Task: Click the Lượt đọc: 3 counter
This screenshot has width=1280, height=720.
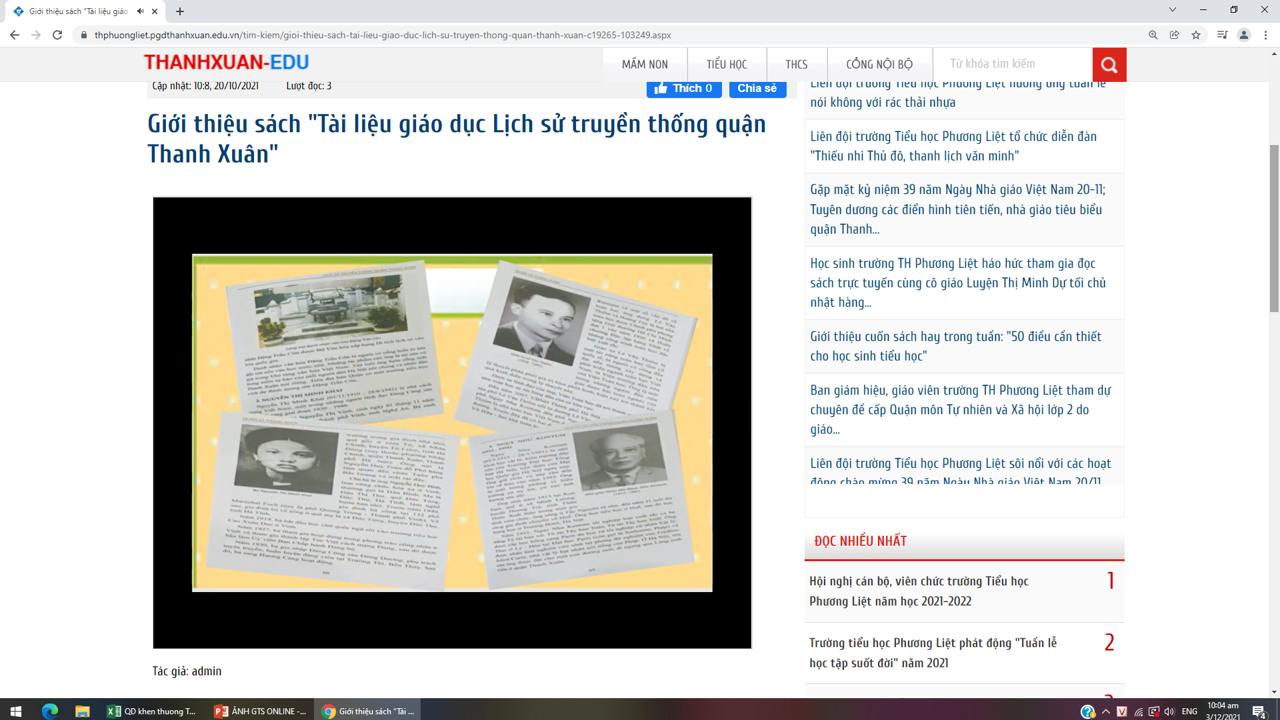Action: pyautogui.click(x=309, y=86)
